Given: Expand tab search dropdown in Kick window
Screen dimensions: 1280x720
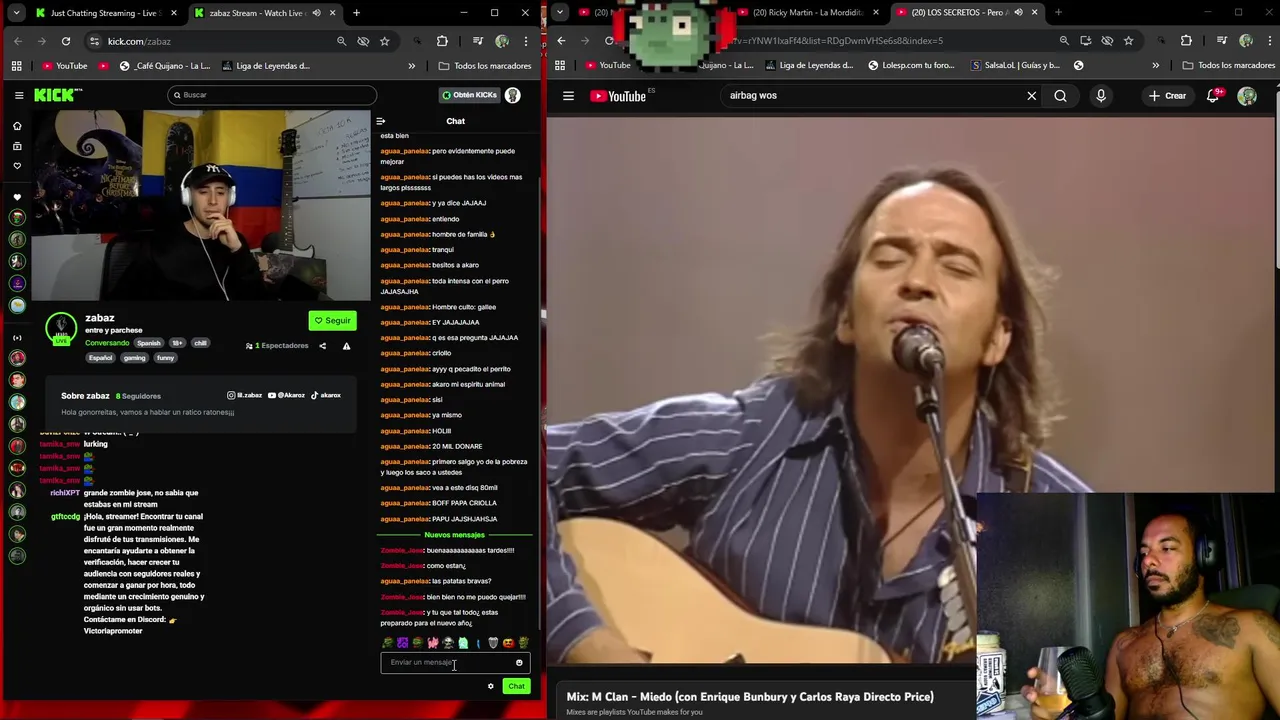Looking at the screenshot, I should click(16, 13).
